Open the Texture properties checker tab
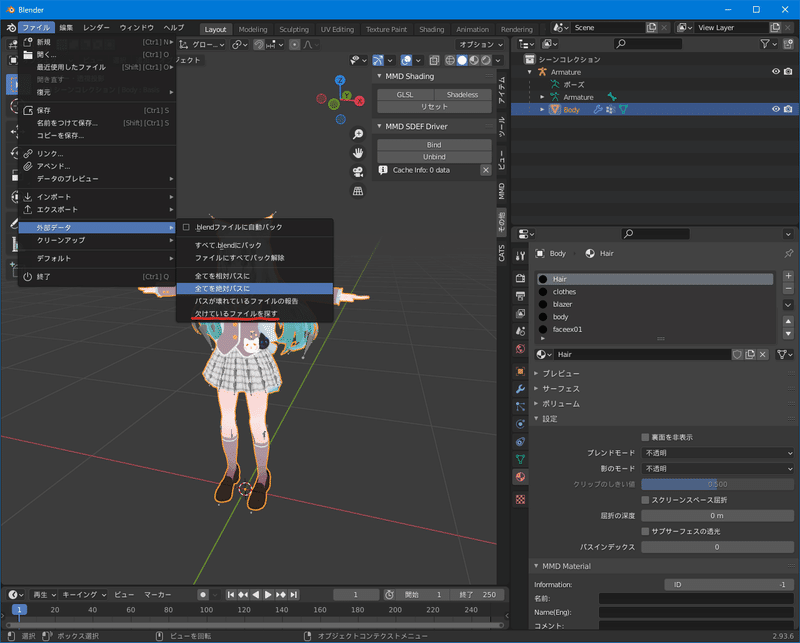Image resolution: width=800 pixels, height=643 pixels. (520, 499)
